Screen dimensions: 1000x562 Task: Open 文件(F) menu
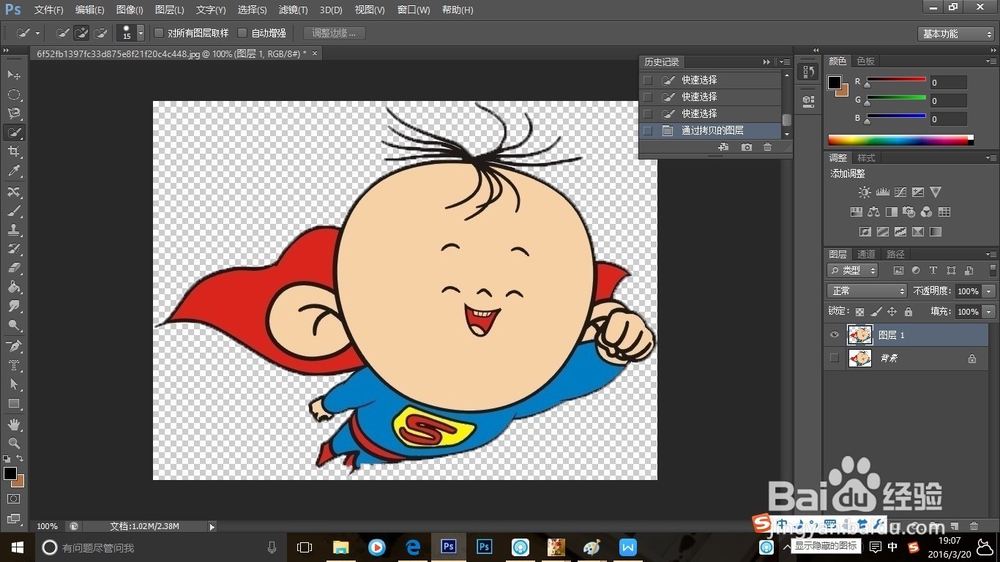click(x=48, y=10)
